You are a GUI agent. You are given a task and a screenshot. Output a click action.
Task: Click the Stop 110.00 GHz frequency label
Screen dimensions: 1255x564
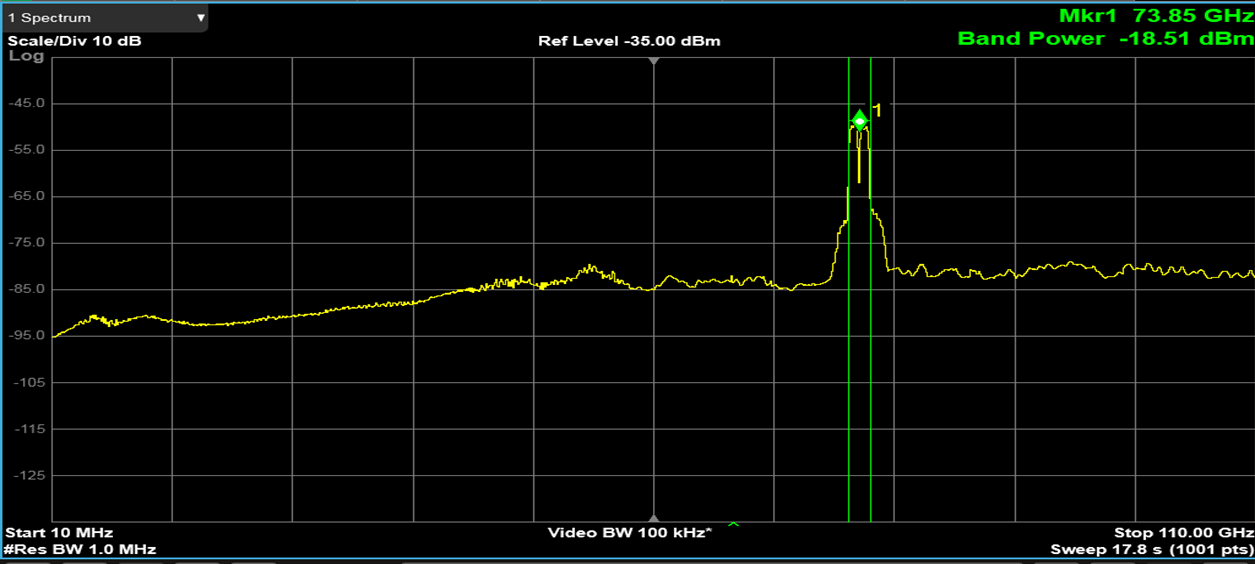(x=1183, y=532)
